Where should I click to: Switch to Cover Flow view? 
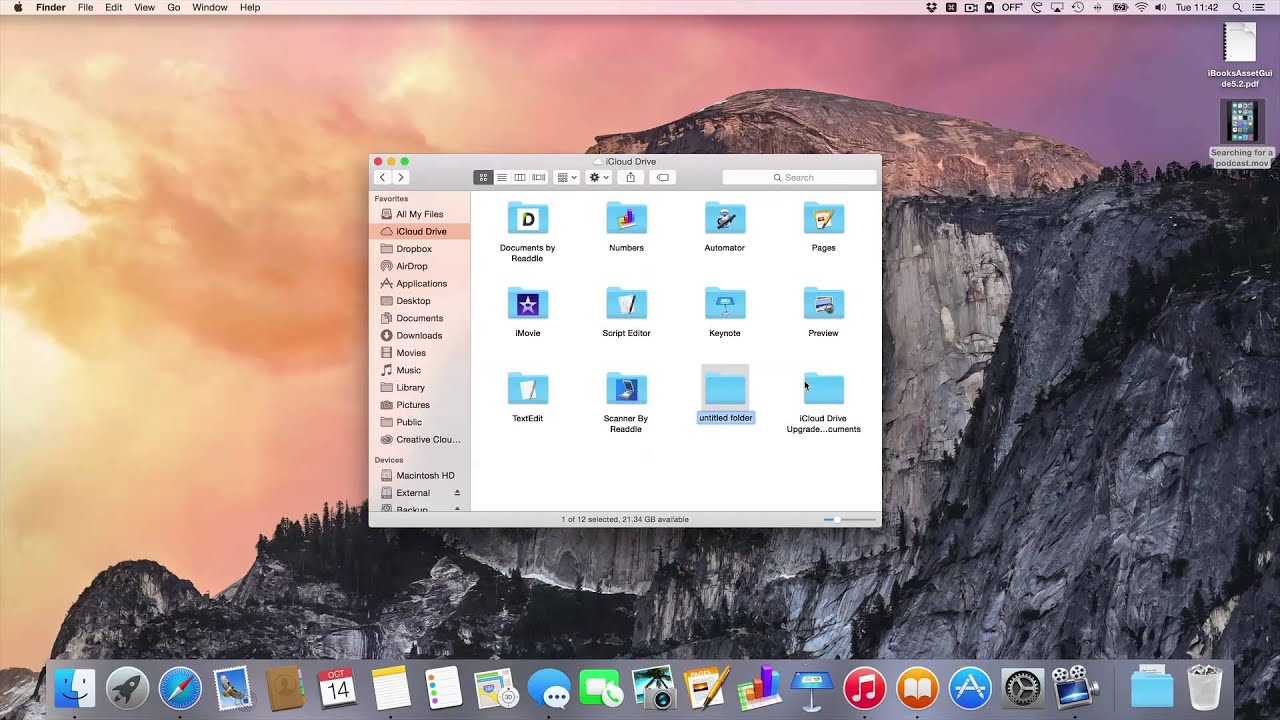pos(539,177)
